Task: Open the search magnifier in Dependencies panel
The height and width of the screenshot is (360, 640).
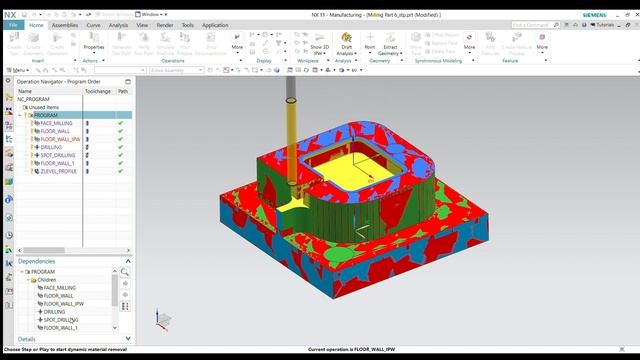Action: [125, 272]
